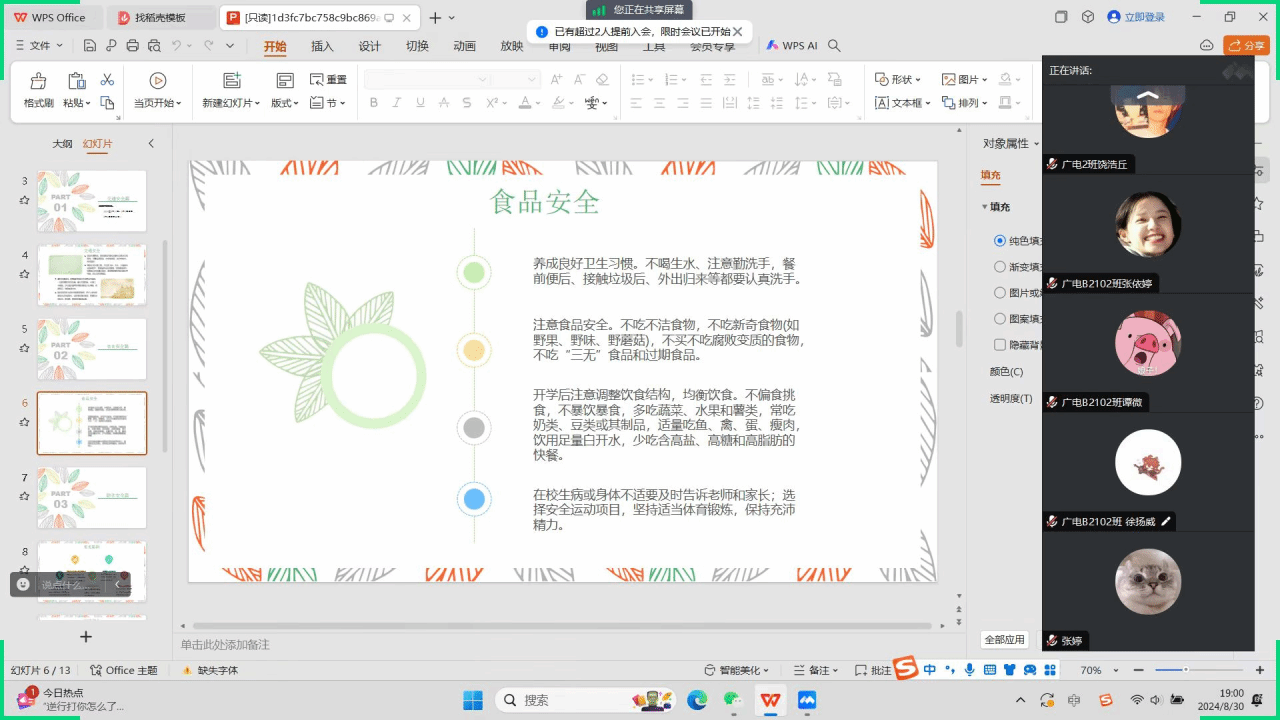Click the New Slide (新建幻灯片) icon

tap(232, 81)
